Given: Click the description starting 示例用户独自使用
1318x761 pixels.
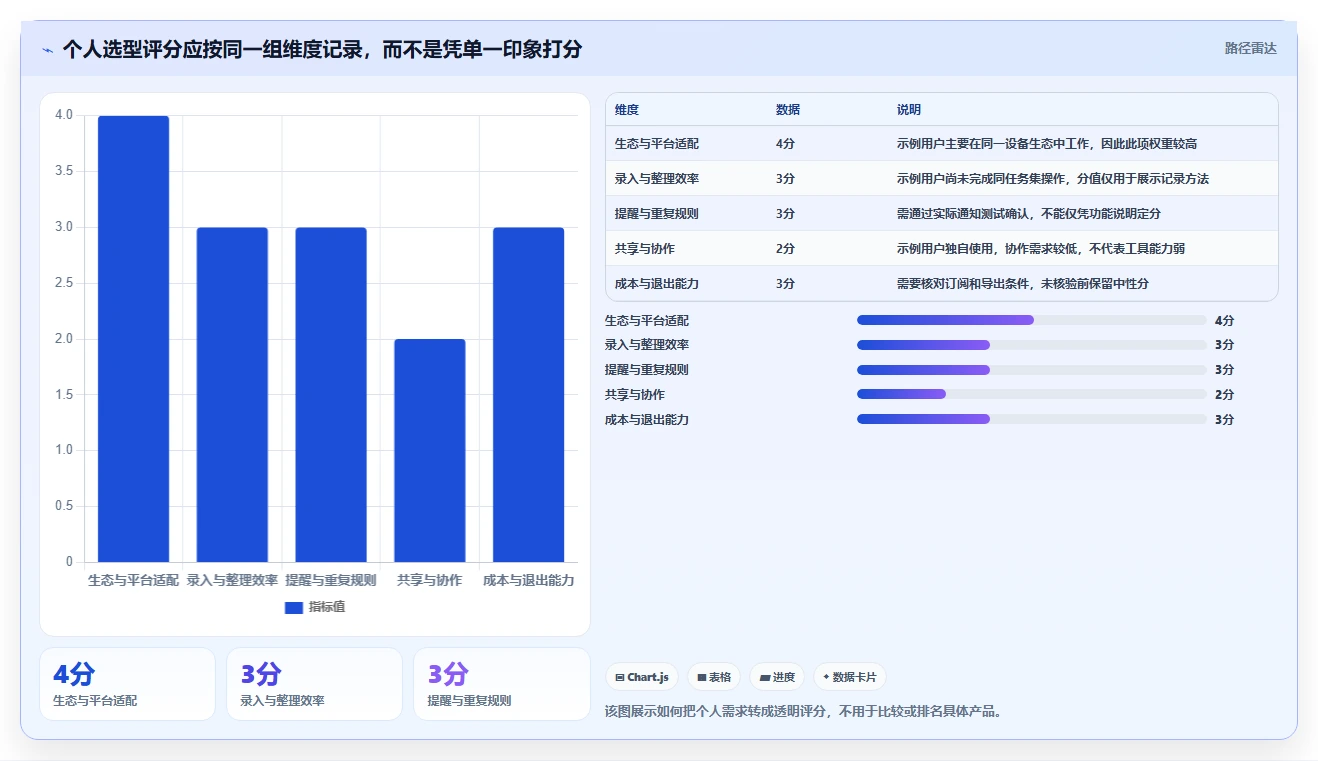Looking at the screenshot, I should coord(1041,249).
